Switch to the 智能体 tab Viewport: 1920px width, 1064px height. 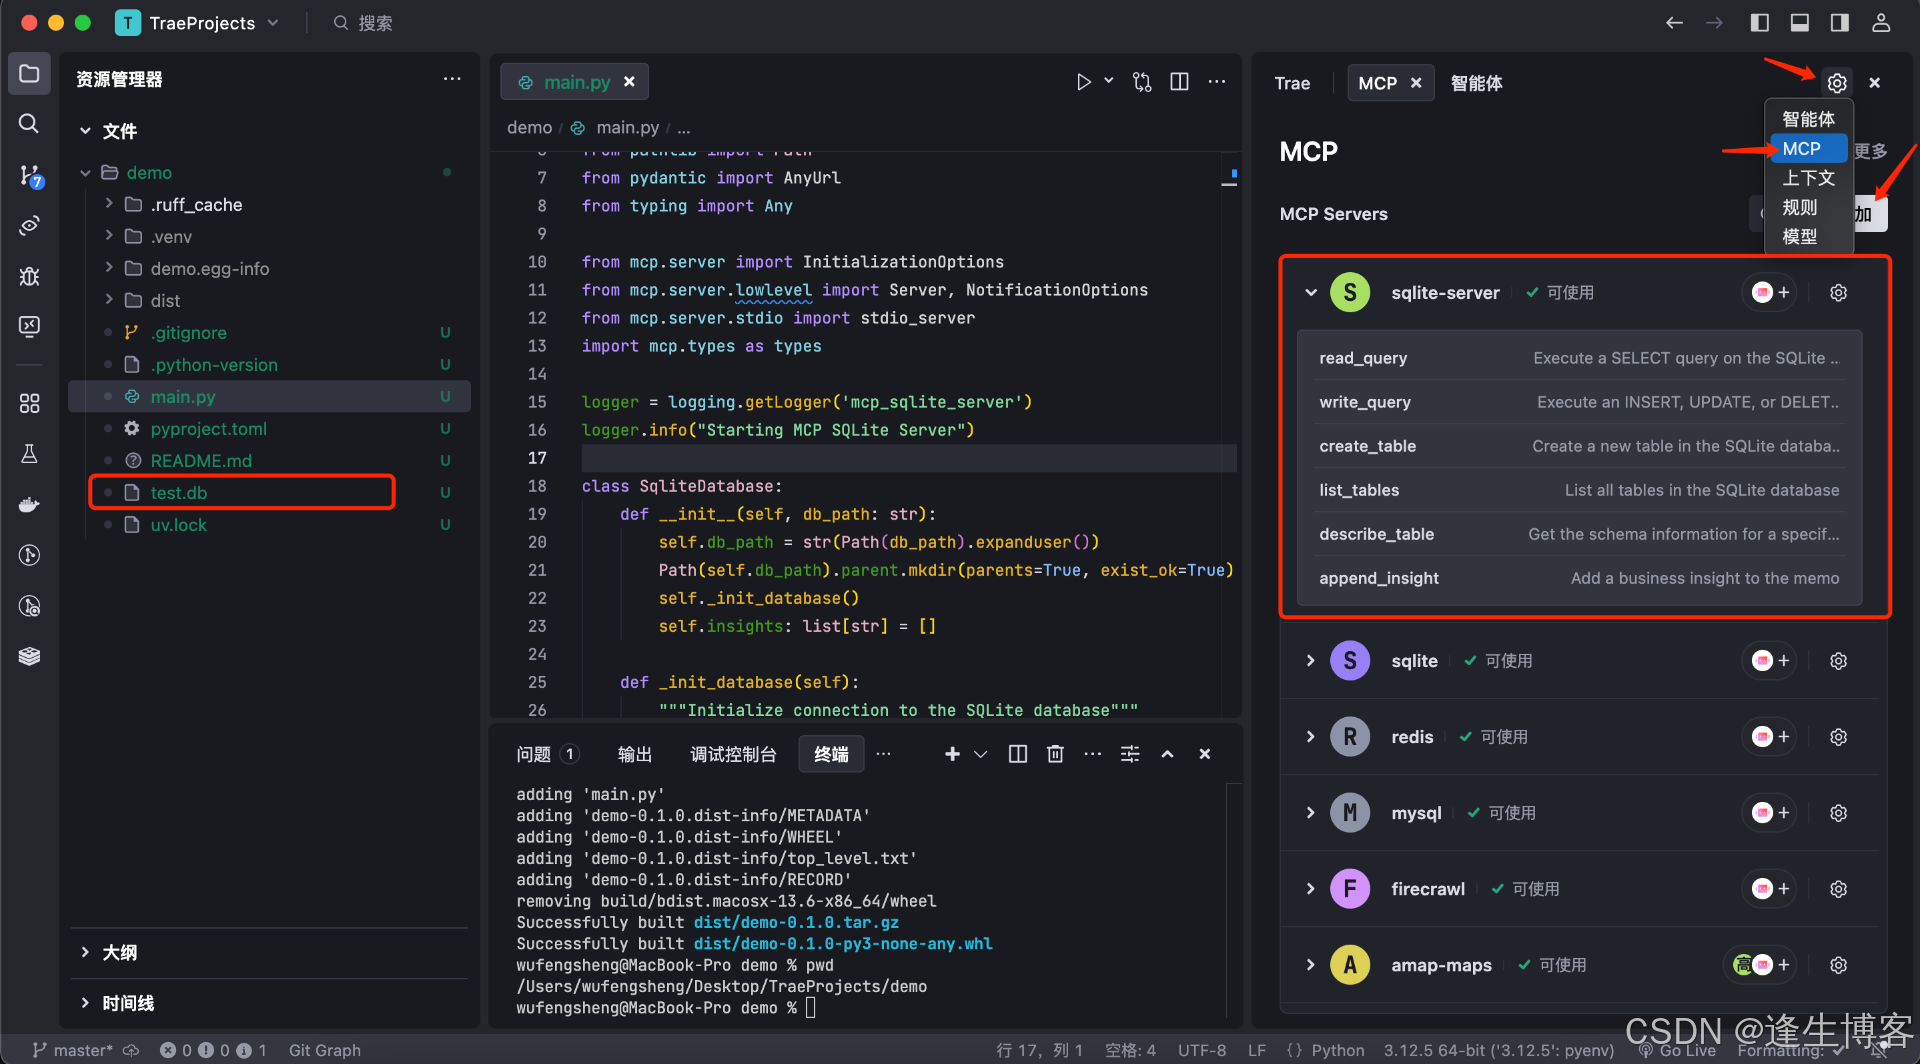[1476, 83]
